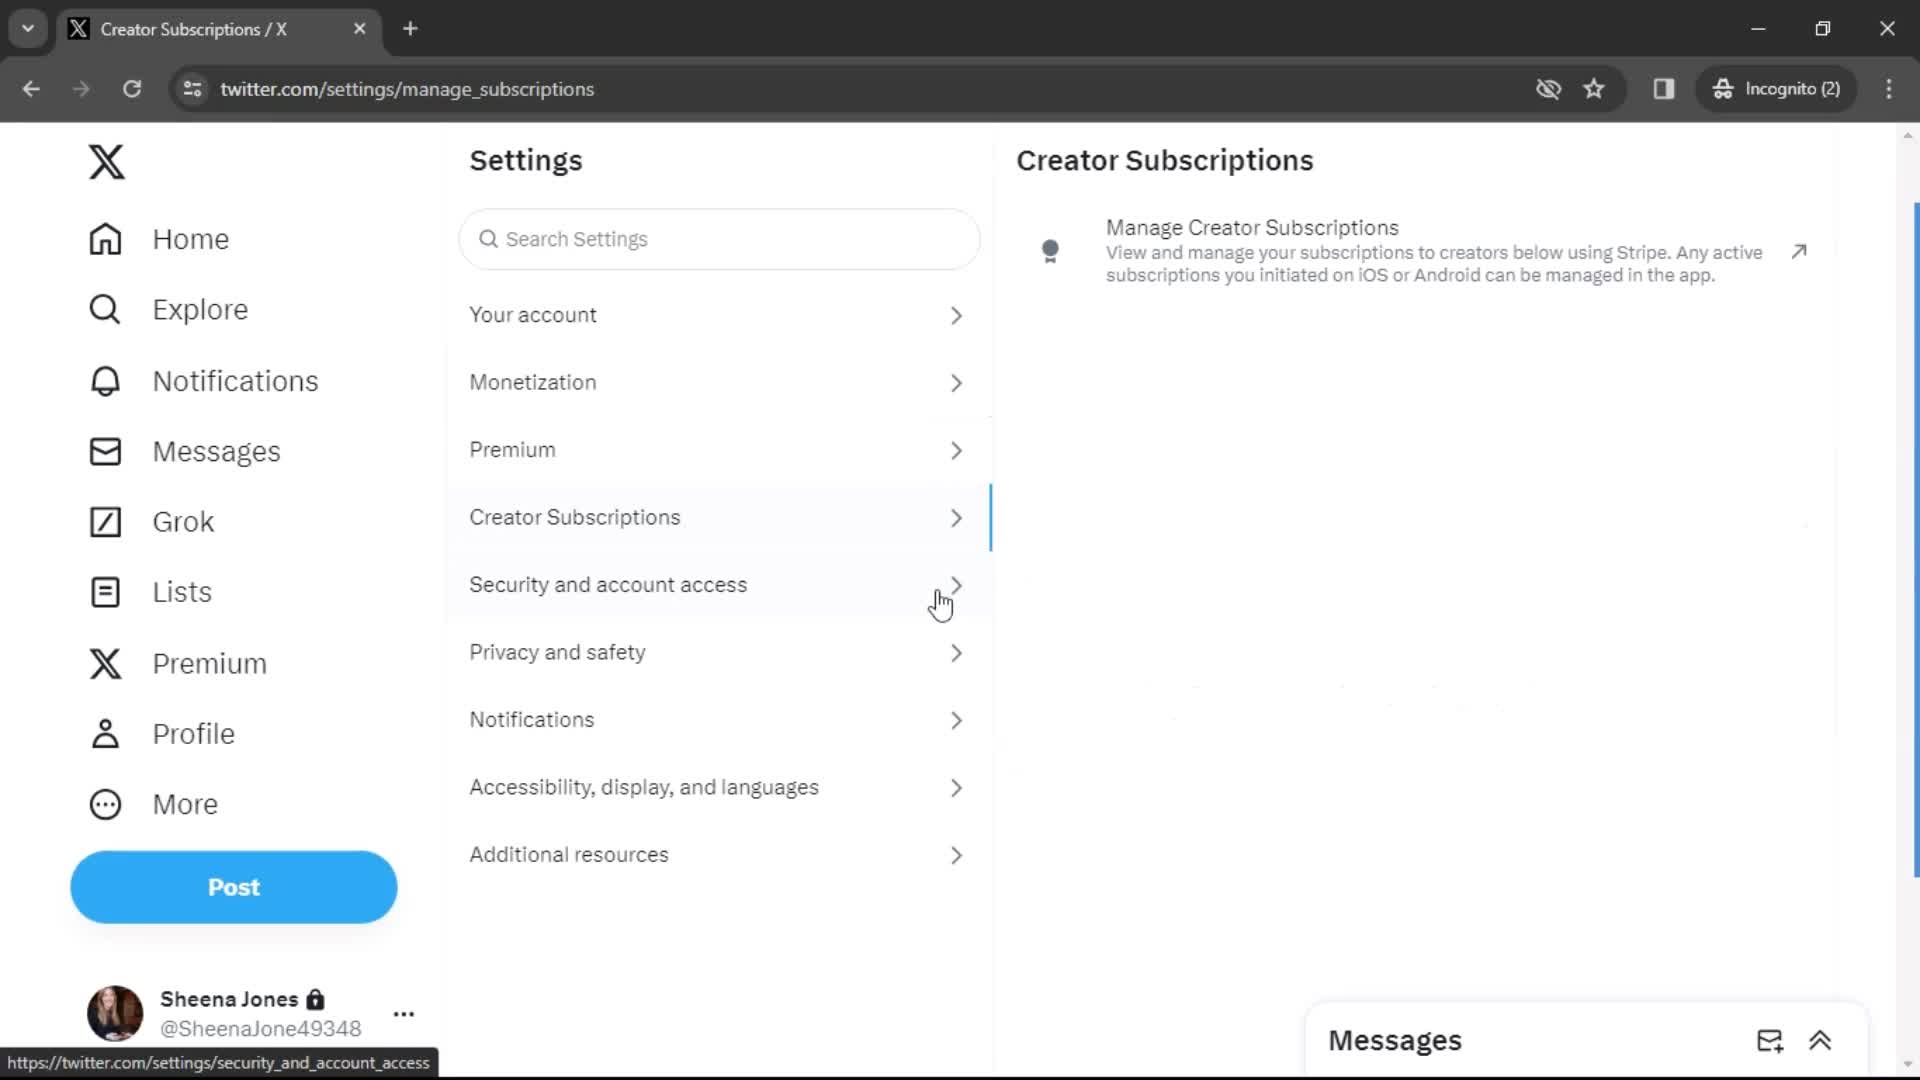
Task: Click the Profile text link
Action: click(194, 734)
